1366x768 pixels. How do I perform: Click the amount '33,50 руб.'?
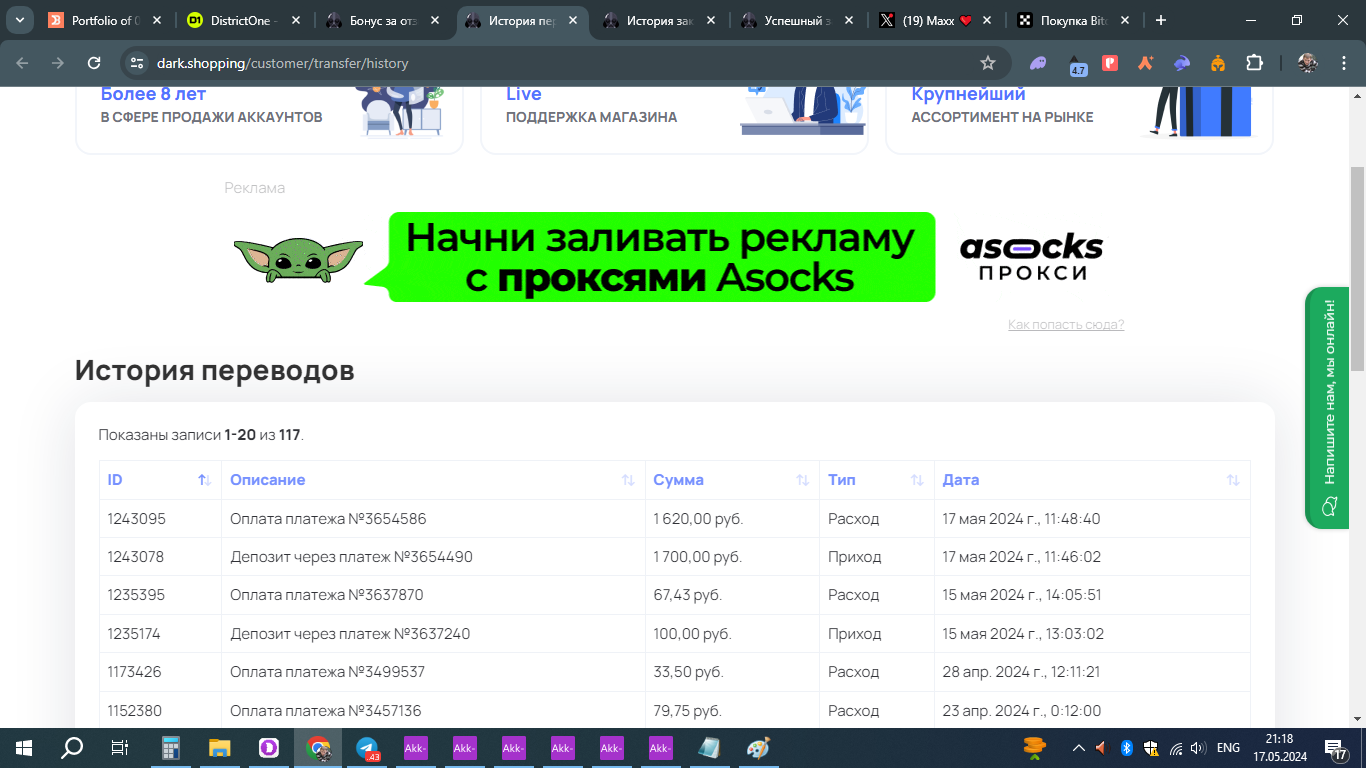point(688,672)
